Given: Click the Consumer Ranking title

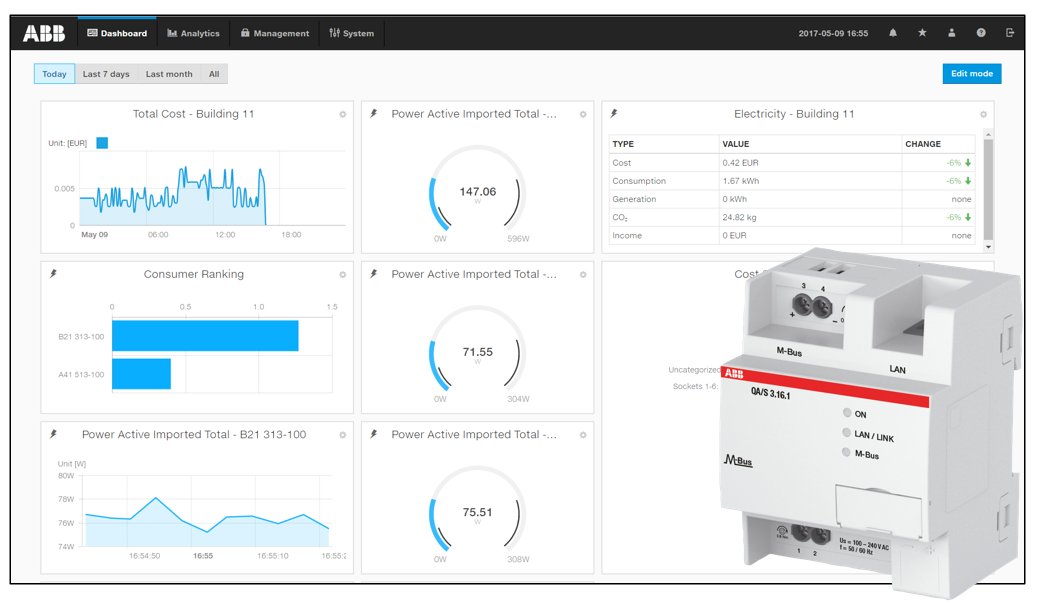Looking at the screenshot, I should click(x=193, y=274).
